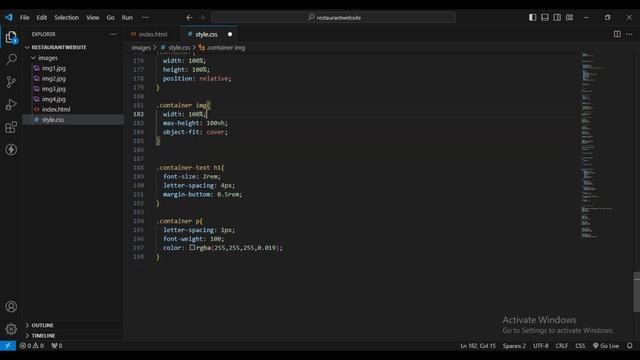Open the Accounts icon
Viewport: 640px width, 360px height.
click(x=11, y=307)
